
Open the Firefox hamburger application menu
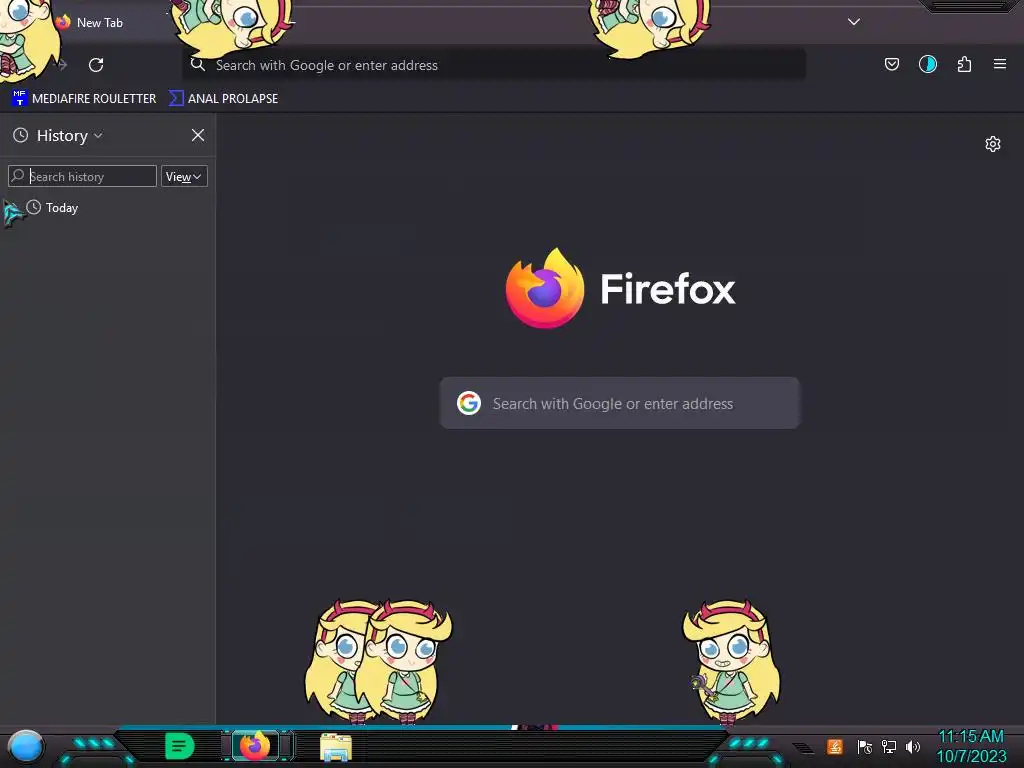[999, 64]
